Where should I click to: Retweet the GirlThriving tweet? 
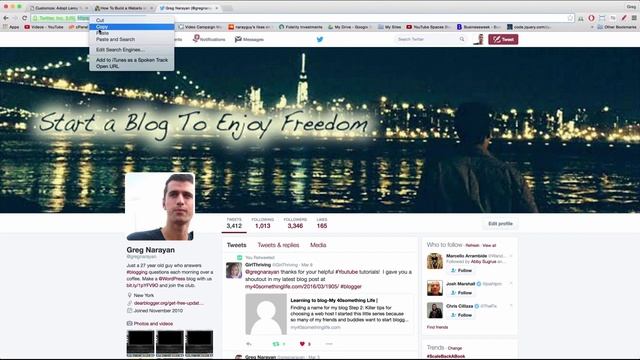(x=276, y=344)
